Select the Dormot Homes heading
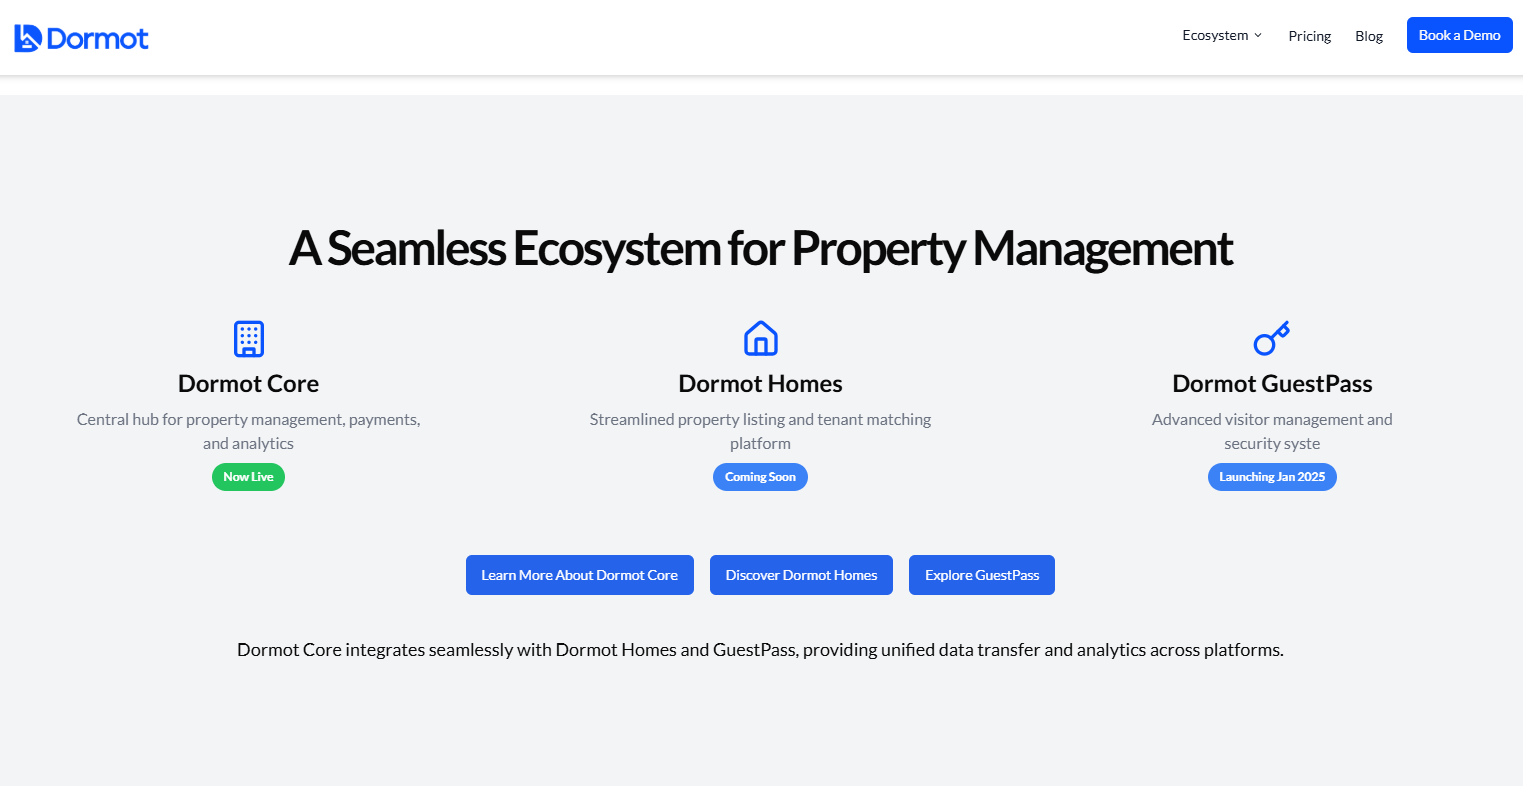1523x786 pixels. pyautogui.click(x=760, y=384)
